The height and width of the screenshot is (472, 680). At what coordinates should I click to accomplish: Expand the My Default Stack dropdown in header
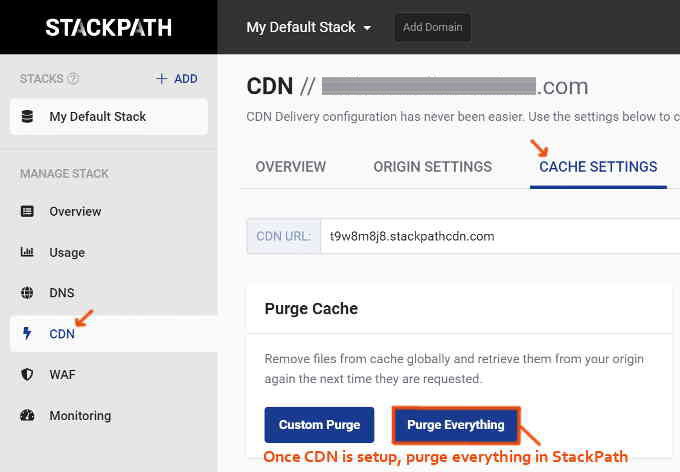pyautogui.click(x=309, y=27)
